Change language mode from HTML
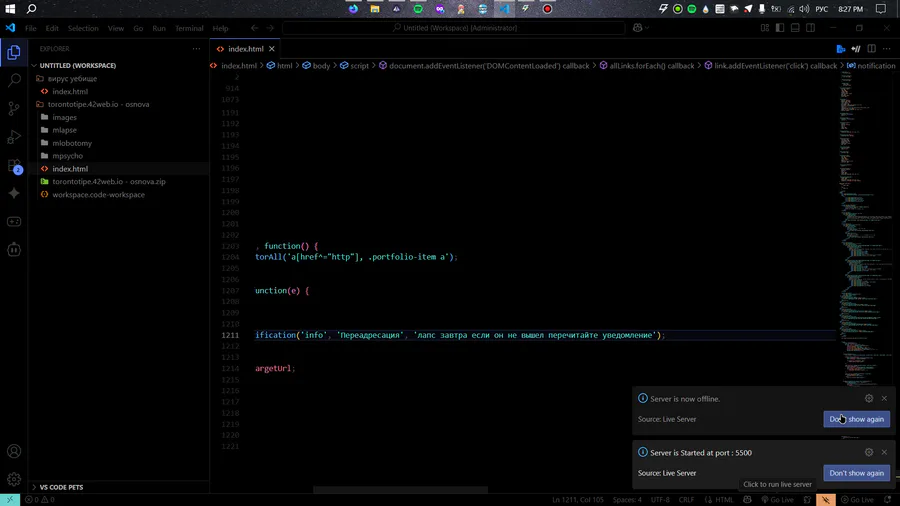This screenshot has height=506, width=900. [724, 500]
